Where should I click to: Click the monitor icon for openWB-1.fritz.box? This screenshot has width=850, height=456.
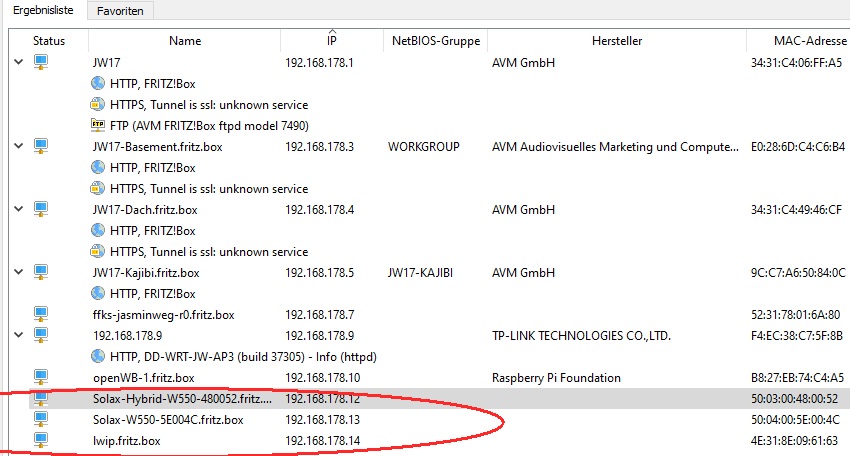pyautogui.click(x=41, y=377)
